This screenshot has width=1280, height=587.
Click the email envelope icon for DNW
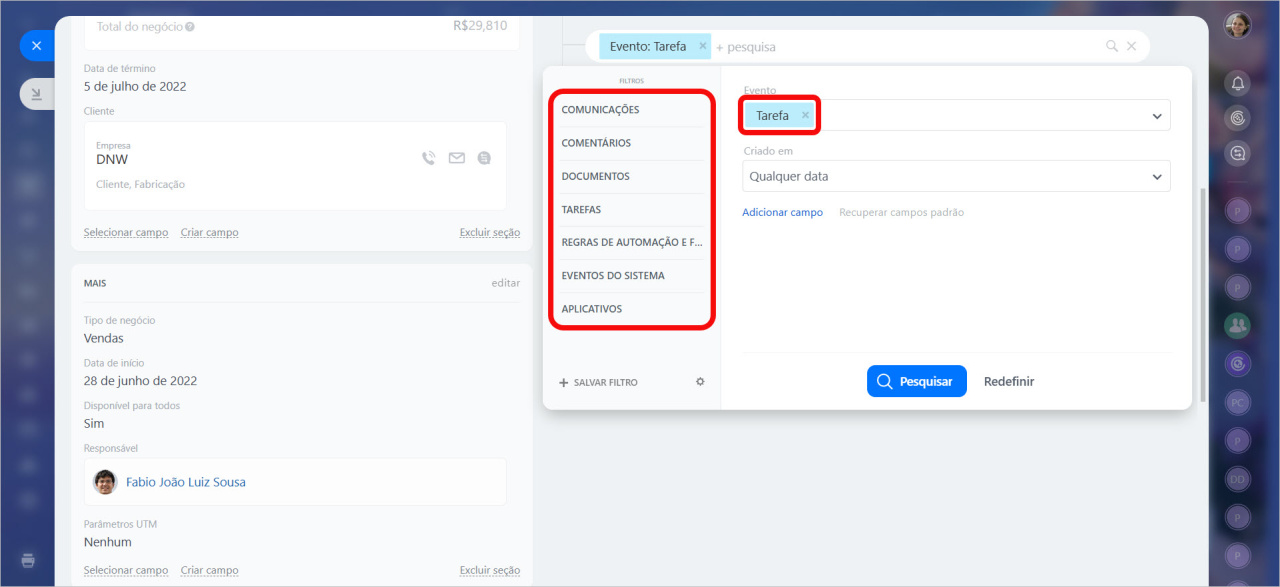[x=457, y=158]
